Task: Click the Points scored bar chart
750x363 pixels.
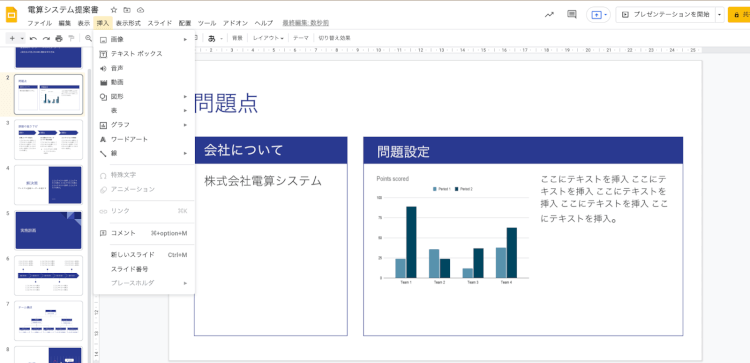Action: point(452,231)
